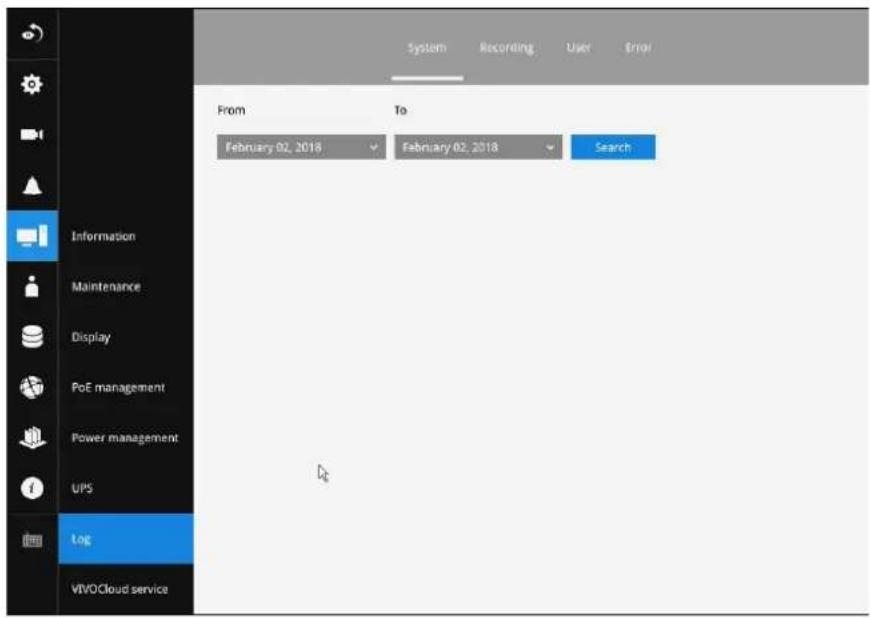
Task: Click the keyboard icon at bottom
Action: pos(32,540)
